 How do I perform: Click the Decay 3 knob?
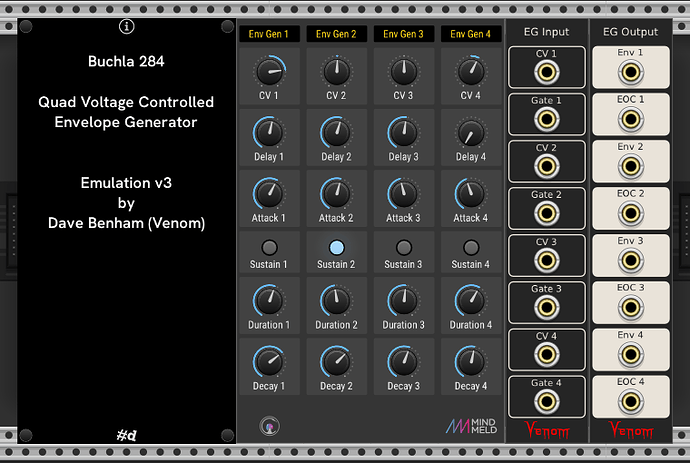[x=404, y=362]
